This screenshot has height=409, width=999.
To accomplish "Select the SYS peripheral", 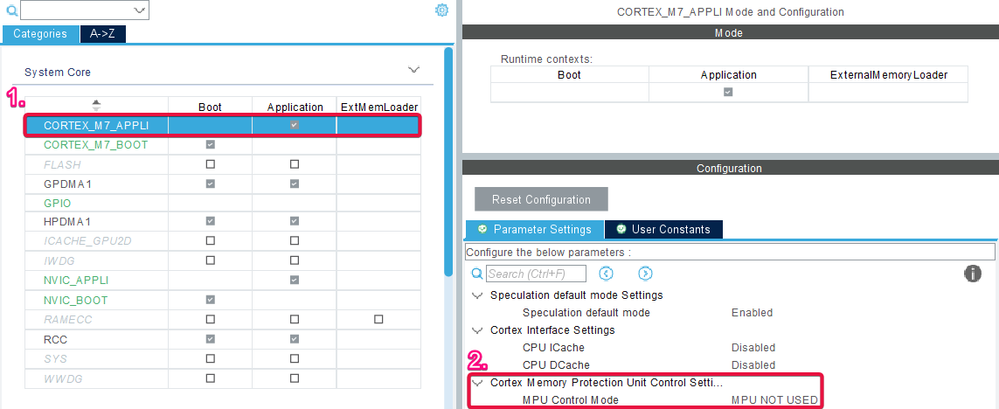I will point(55,359).
